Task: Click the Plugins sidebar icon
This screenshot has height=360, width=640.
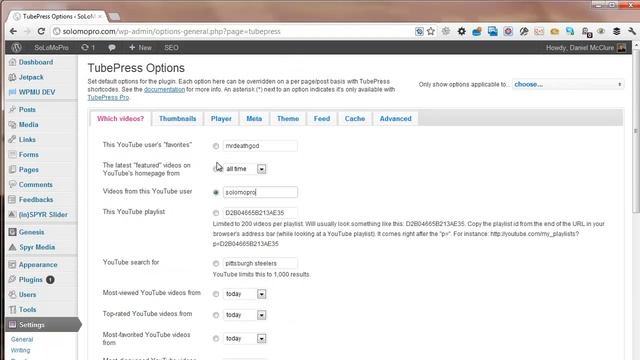Action: click(12, 280)
